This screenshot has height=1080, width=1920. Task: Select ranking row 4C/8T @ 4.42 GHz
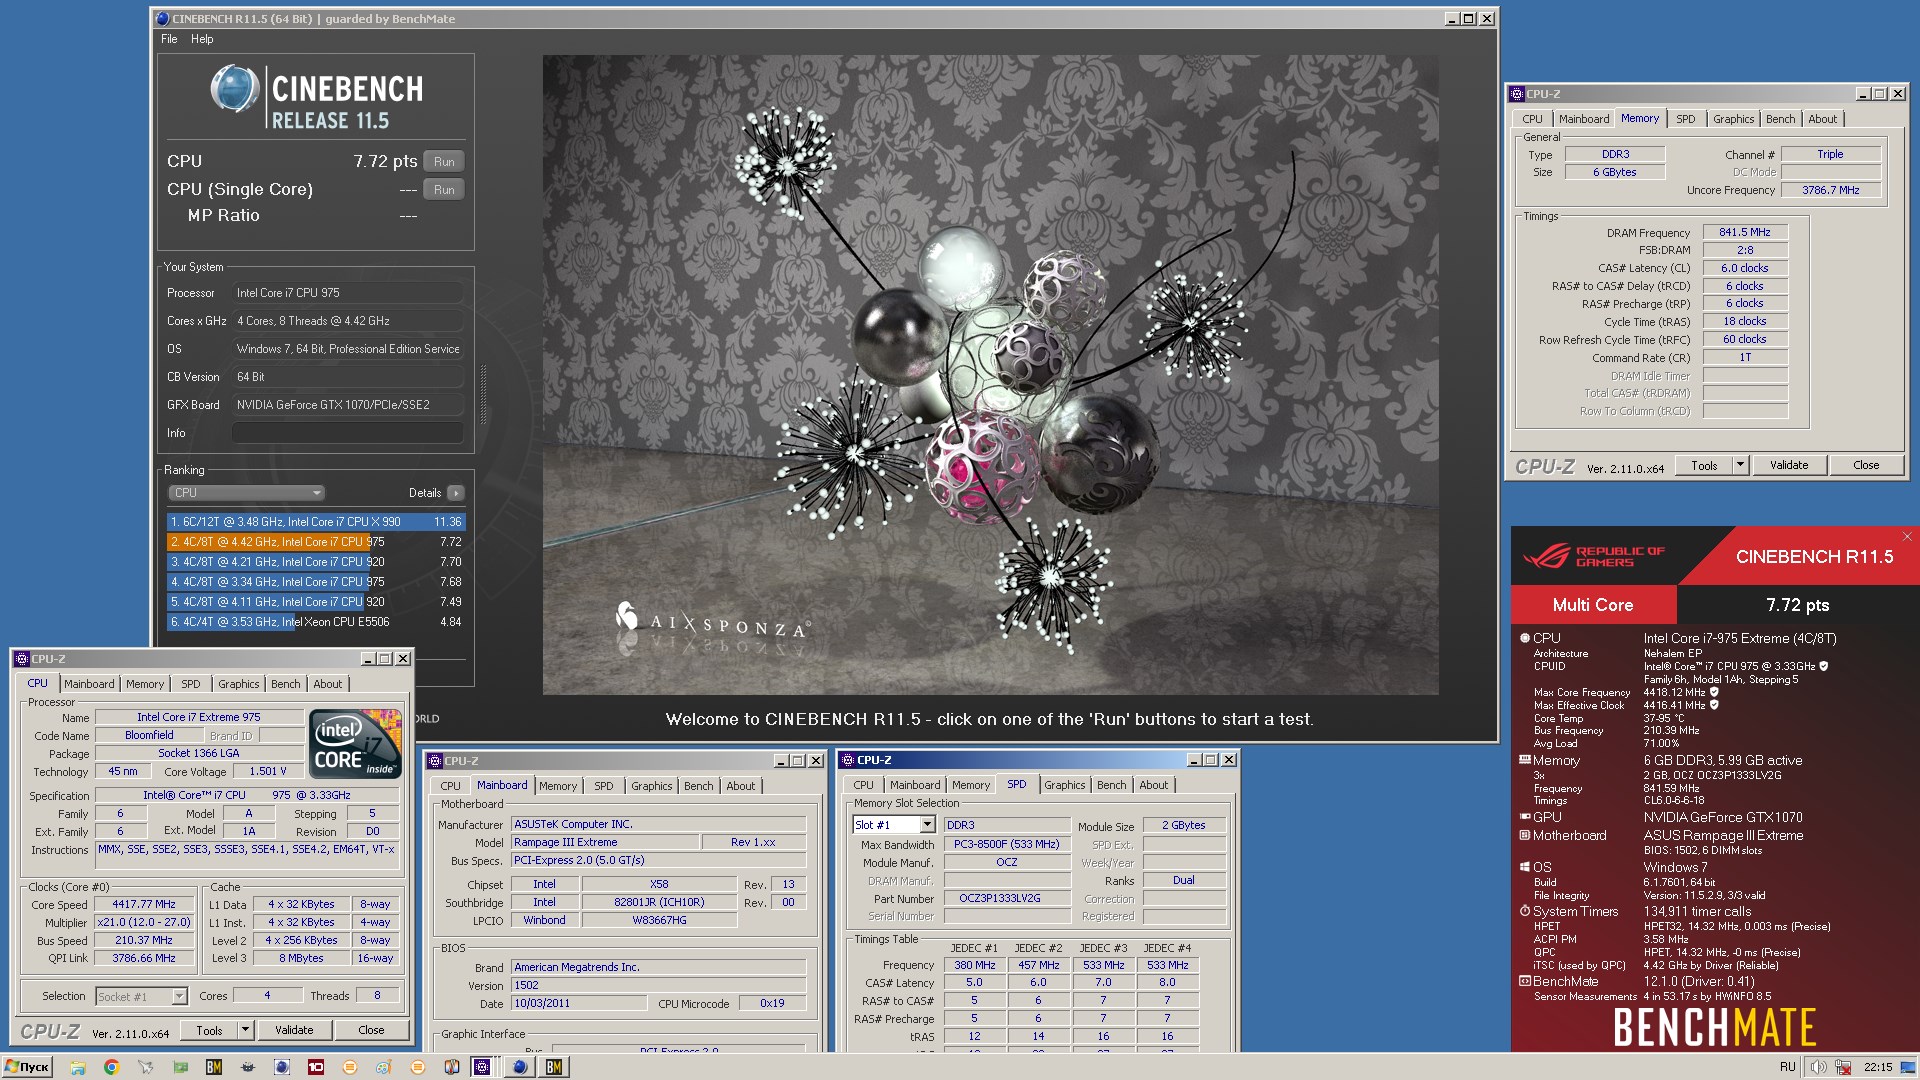(x=316, y=542)
